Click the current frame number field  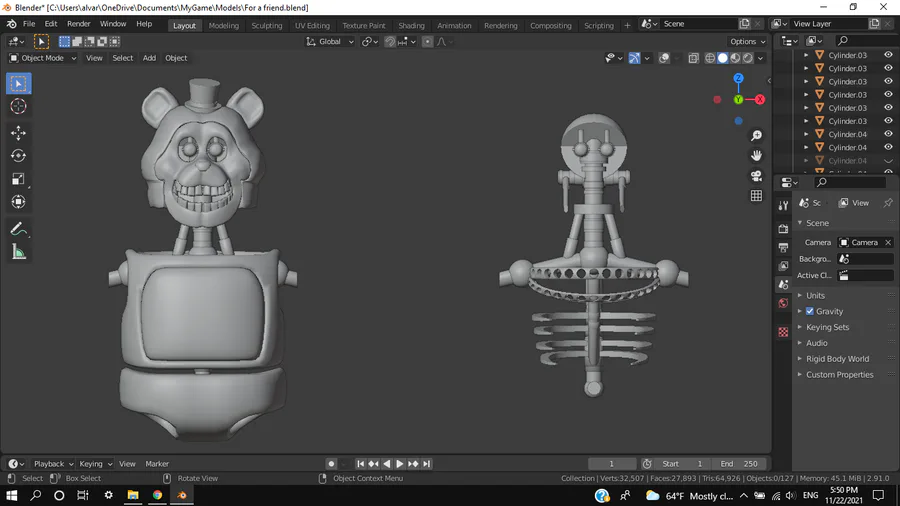point(612,464)
